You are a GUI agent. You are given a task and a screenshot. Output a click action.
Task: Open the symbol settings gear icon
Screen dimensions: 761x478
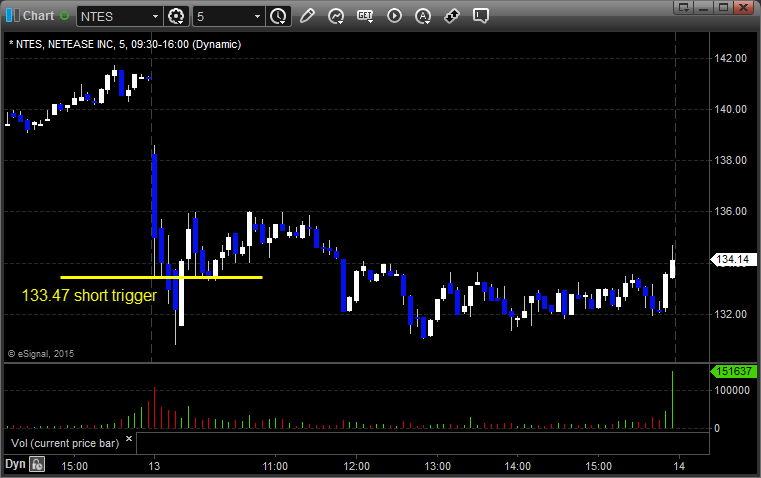point(177,16)
